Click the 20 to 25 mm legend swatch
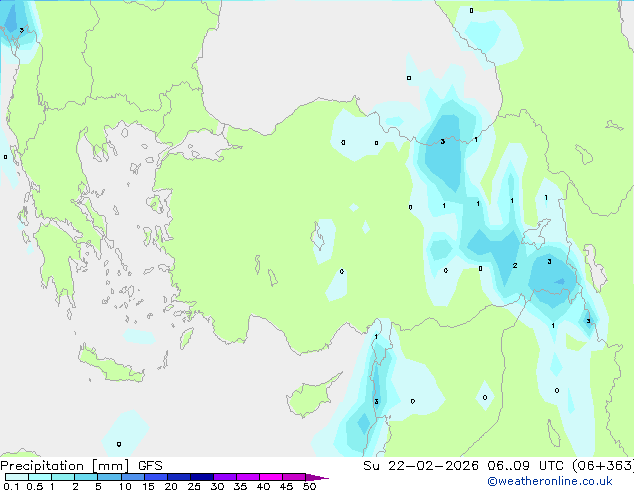The width and height of the screenshot is (634, 490). click(x=178, y=477)
